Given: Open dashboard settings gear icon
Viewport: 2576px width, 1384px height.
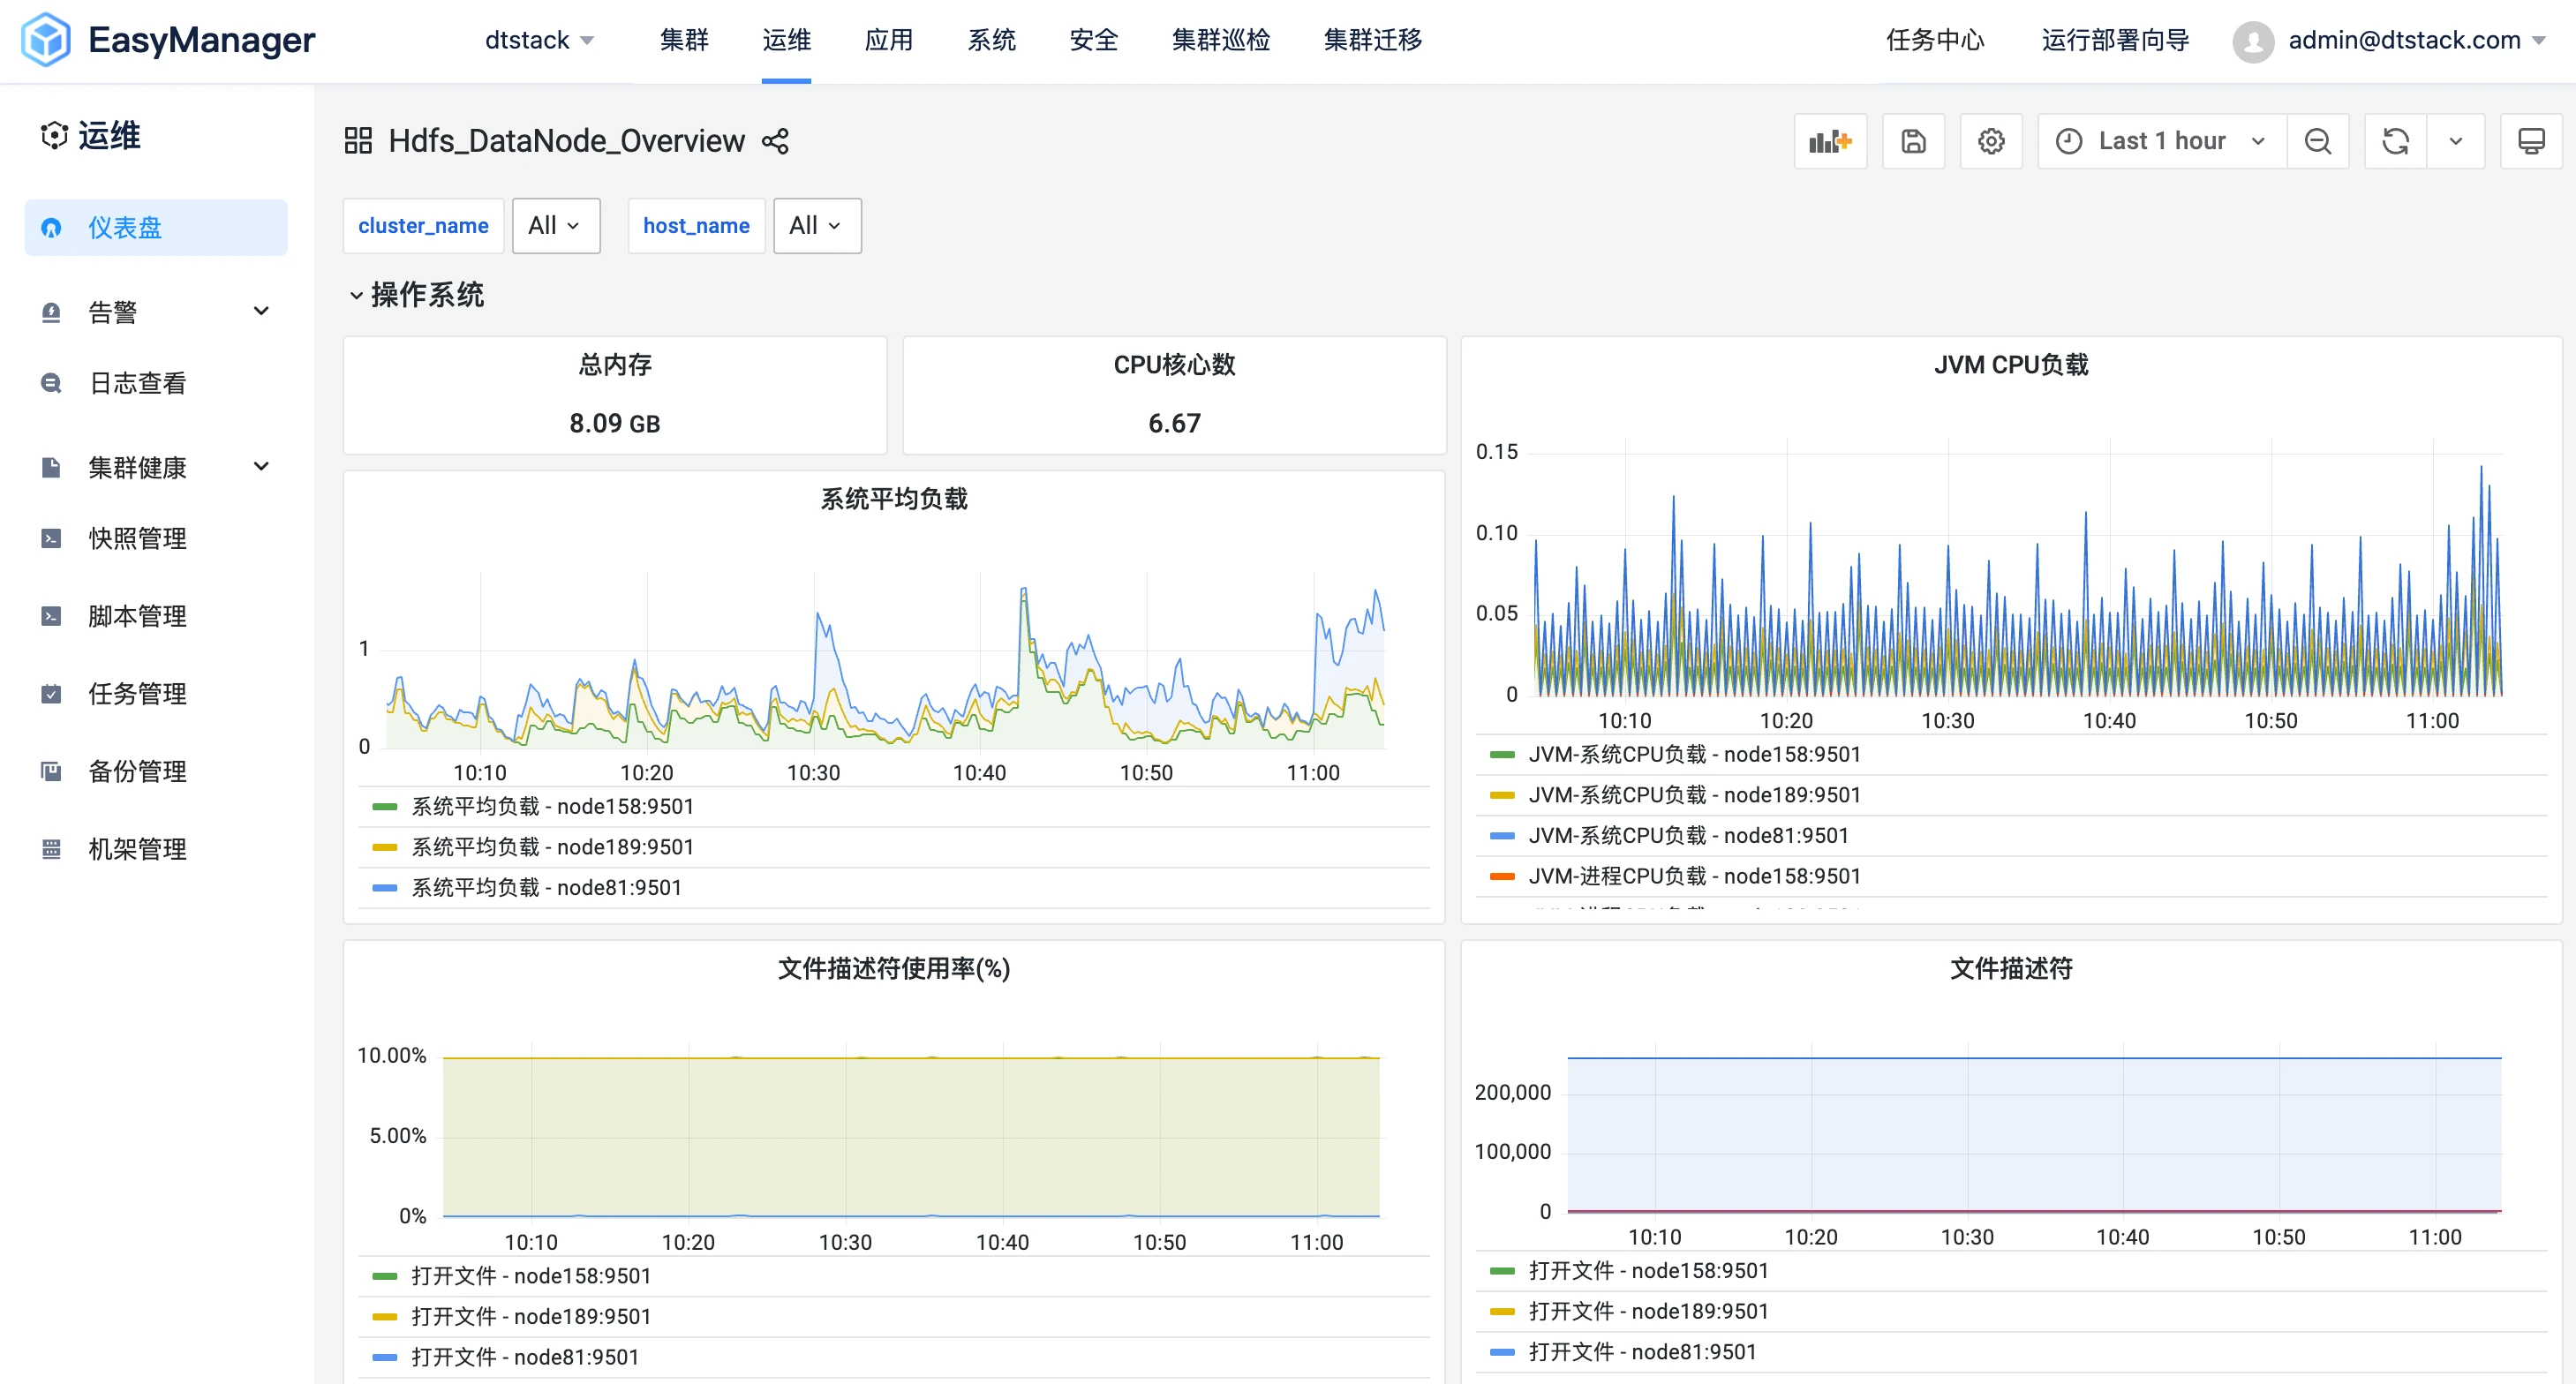Looking at the screenshot, I should (x=1991, y=141).
